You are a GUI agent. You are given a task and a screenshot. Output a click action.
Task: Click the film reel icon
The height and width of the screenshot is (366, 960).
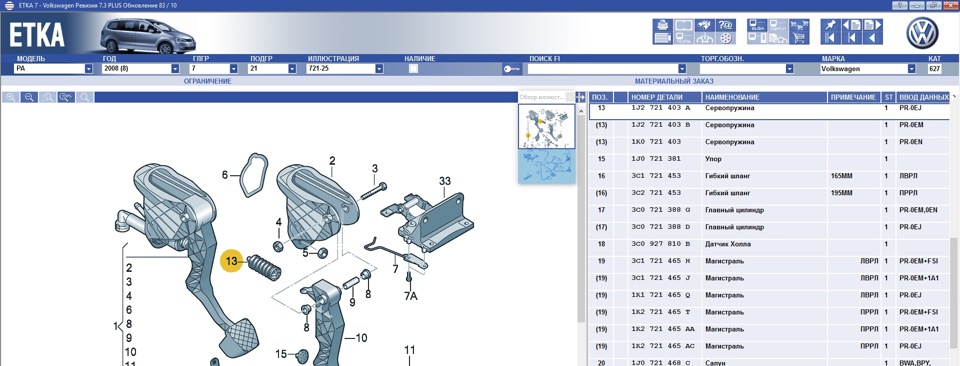(726, 38)
